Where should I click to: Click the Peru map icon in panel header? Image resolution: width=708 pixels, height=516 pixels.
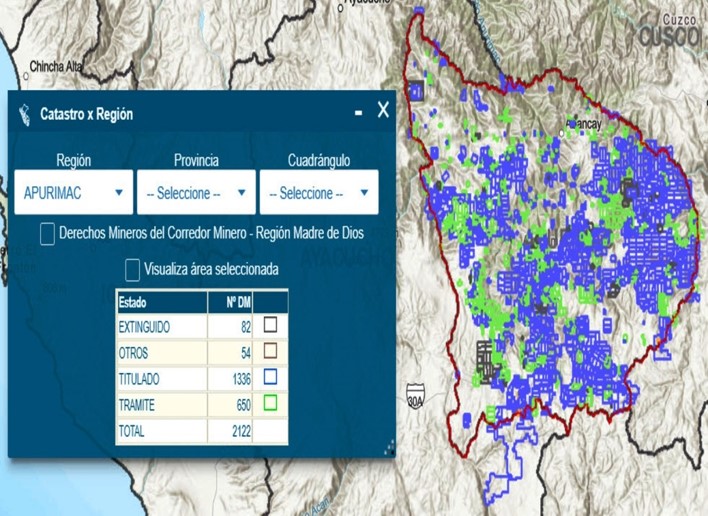[x=25, y=113]
